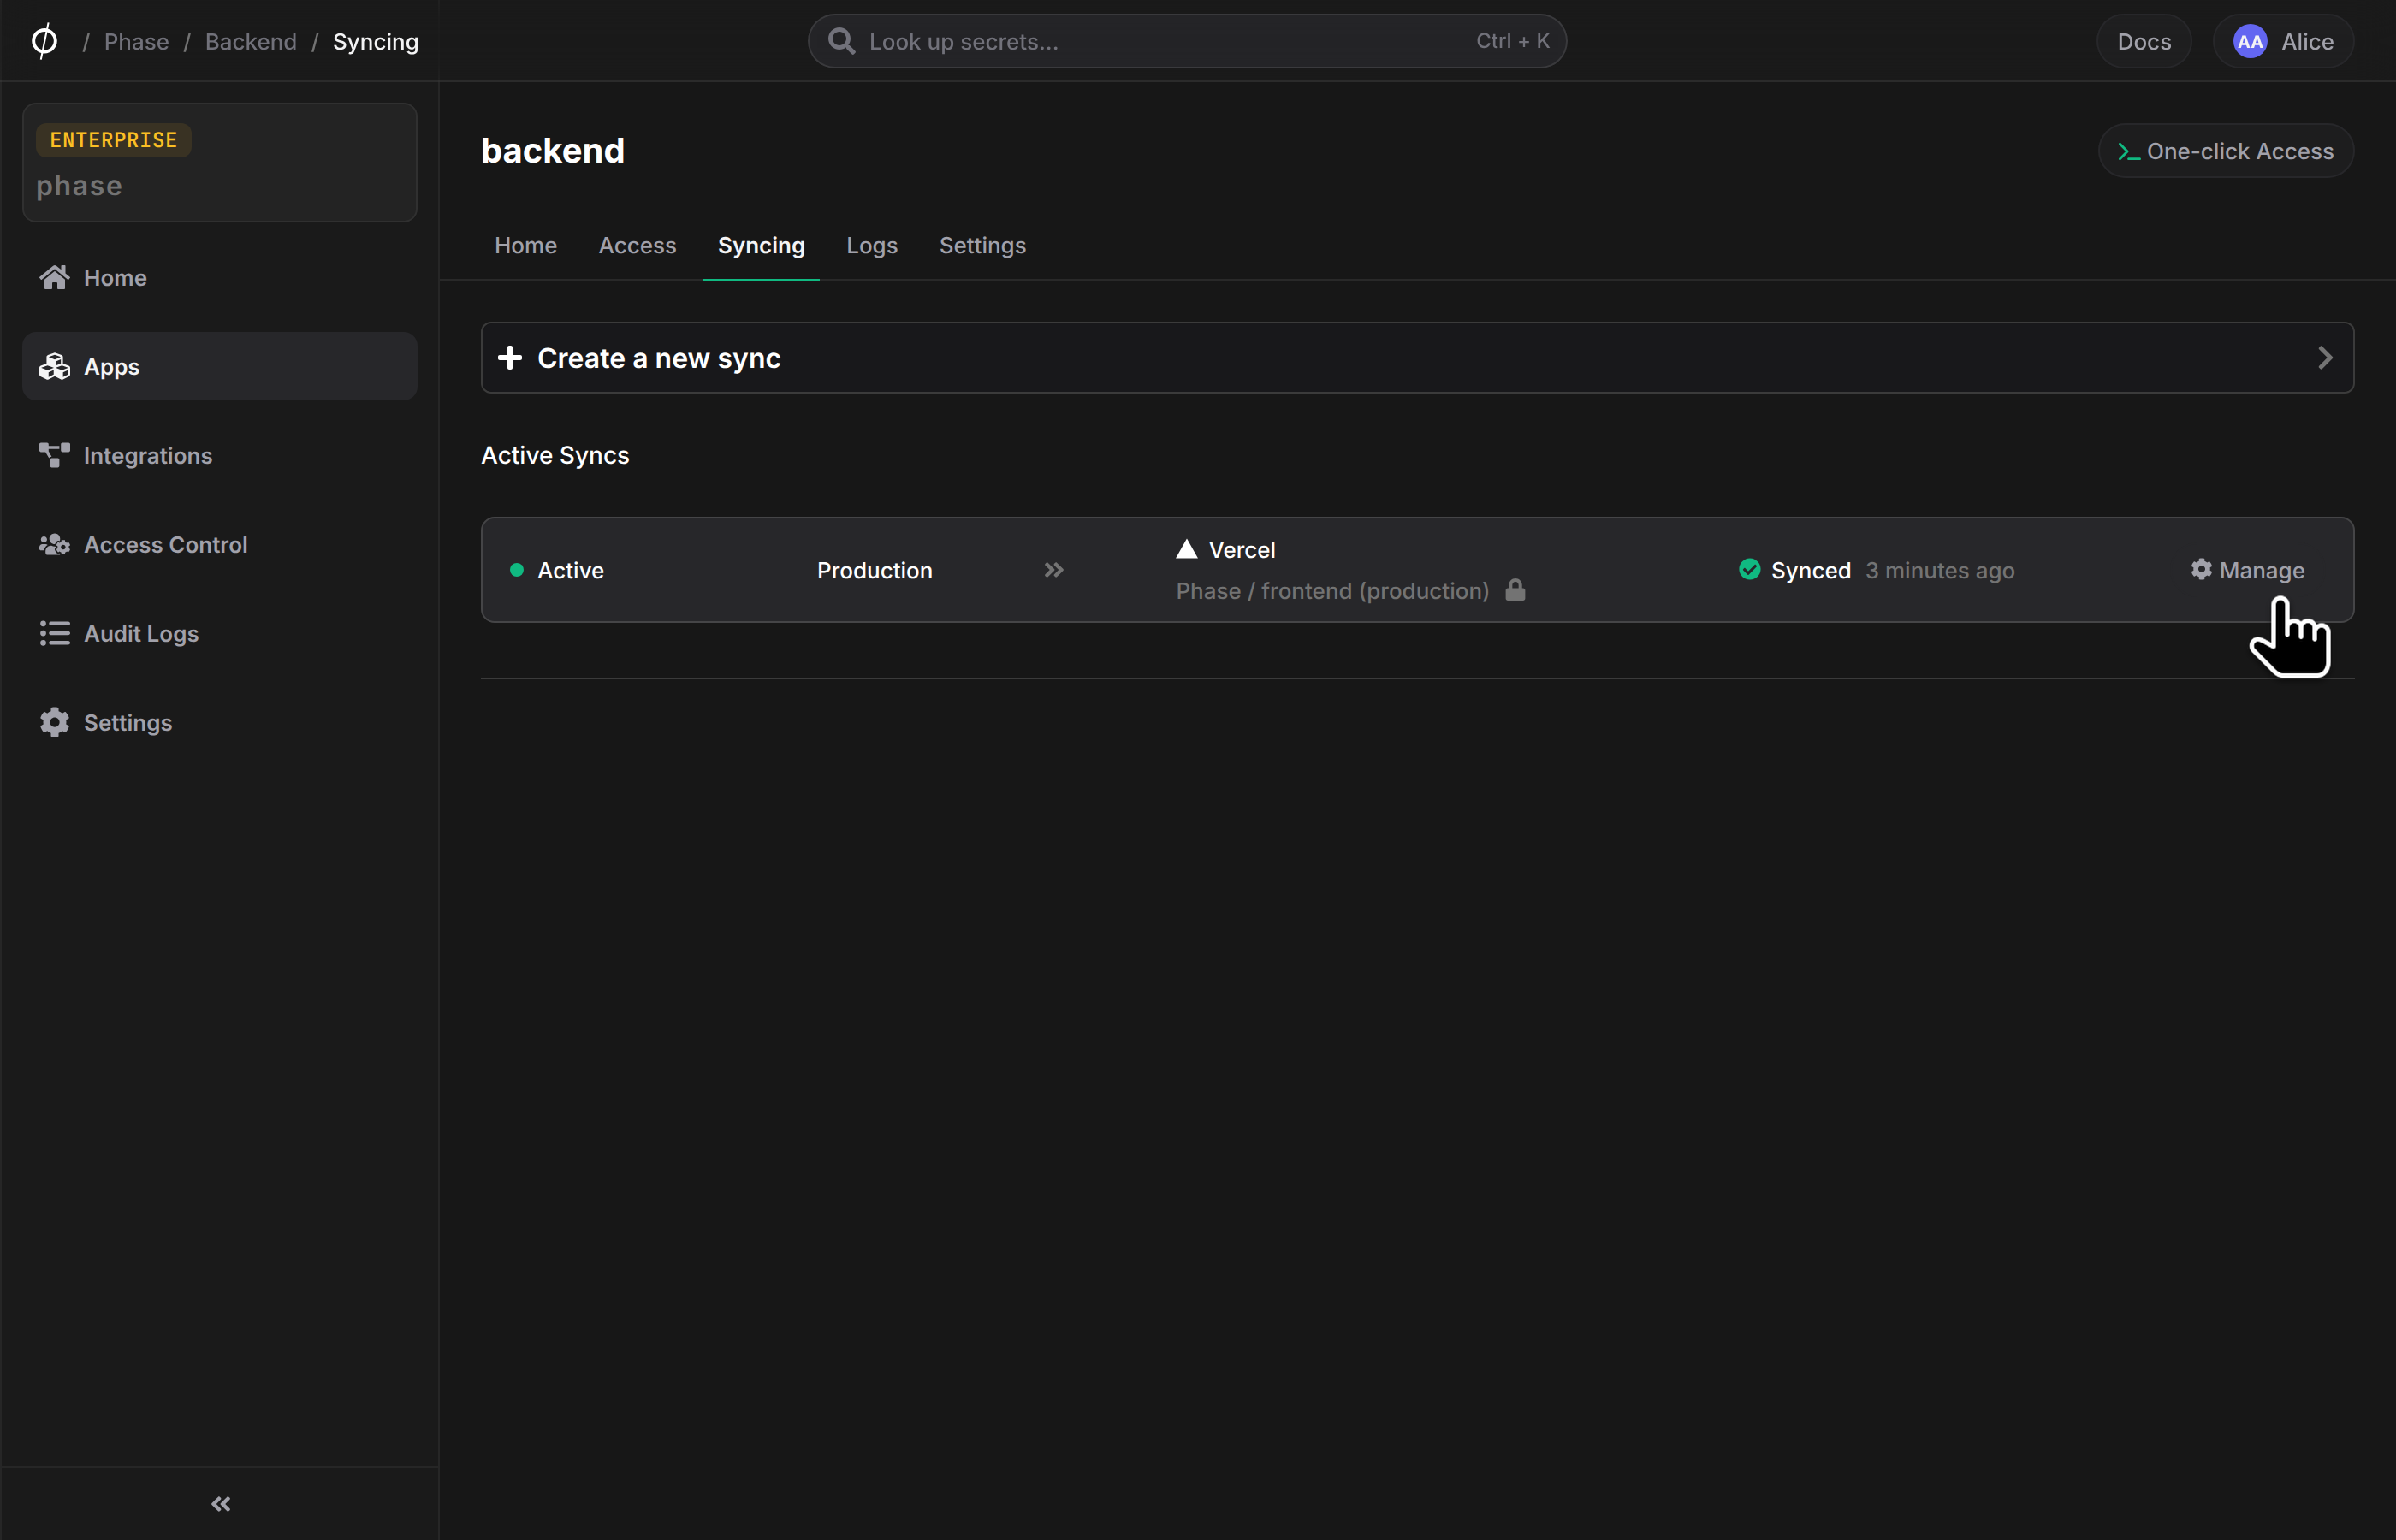Click the Syncing breadcrumb
This screenshot has height=1540, width=2396.
[x=375, y=42]
